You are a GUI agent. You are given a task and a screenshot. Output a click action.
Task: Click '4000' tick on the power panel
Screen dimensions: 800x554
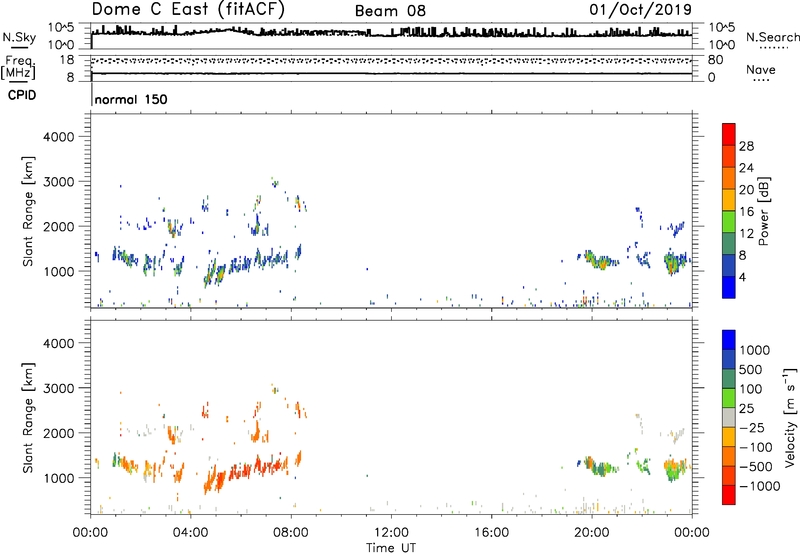coord(59,137)
